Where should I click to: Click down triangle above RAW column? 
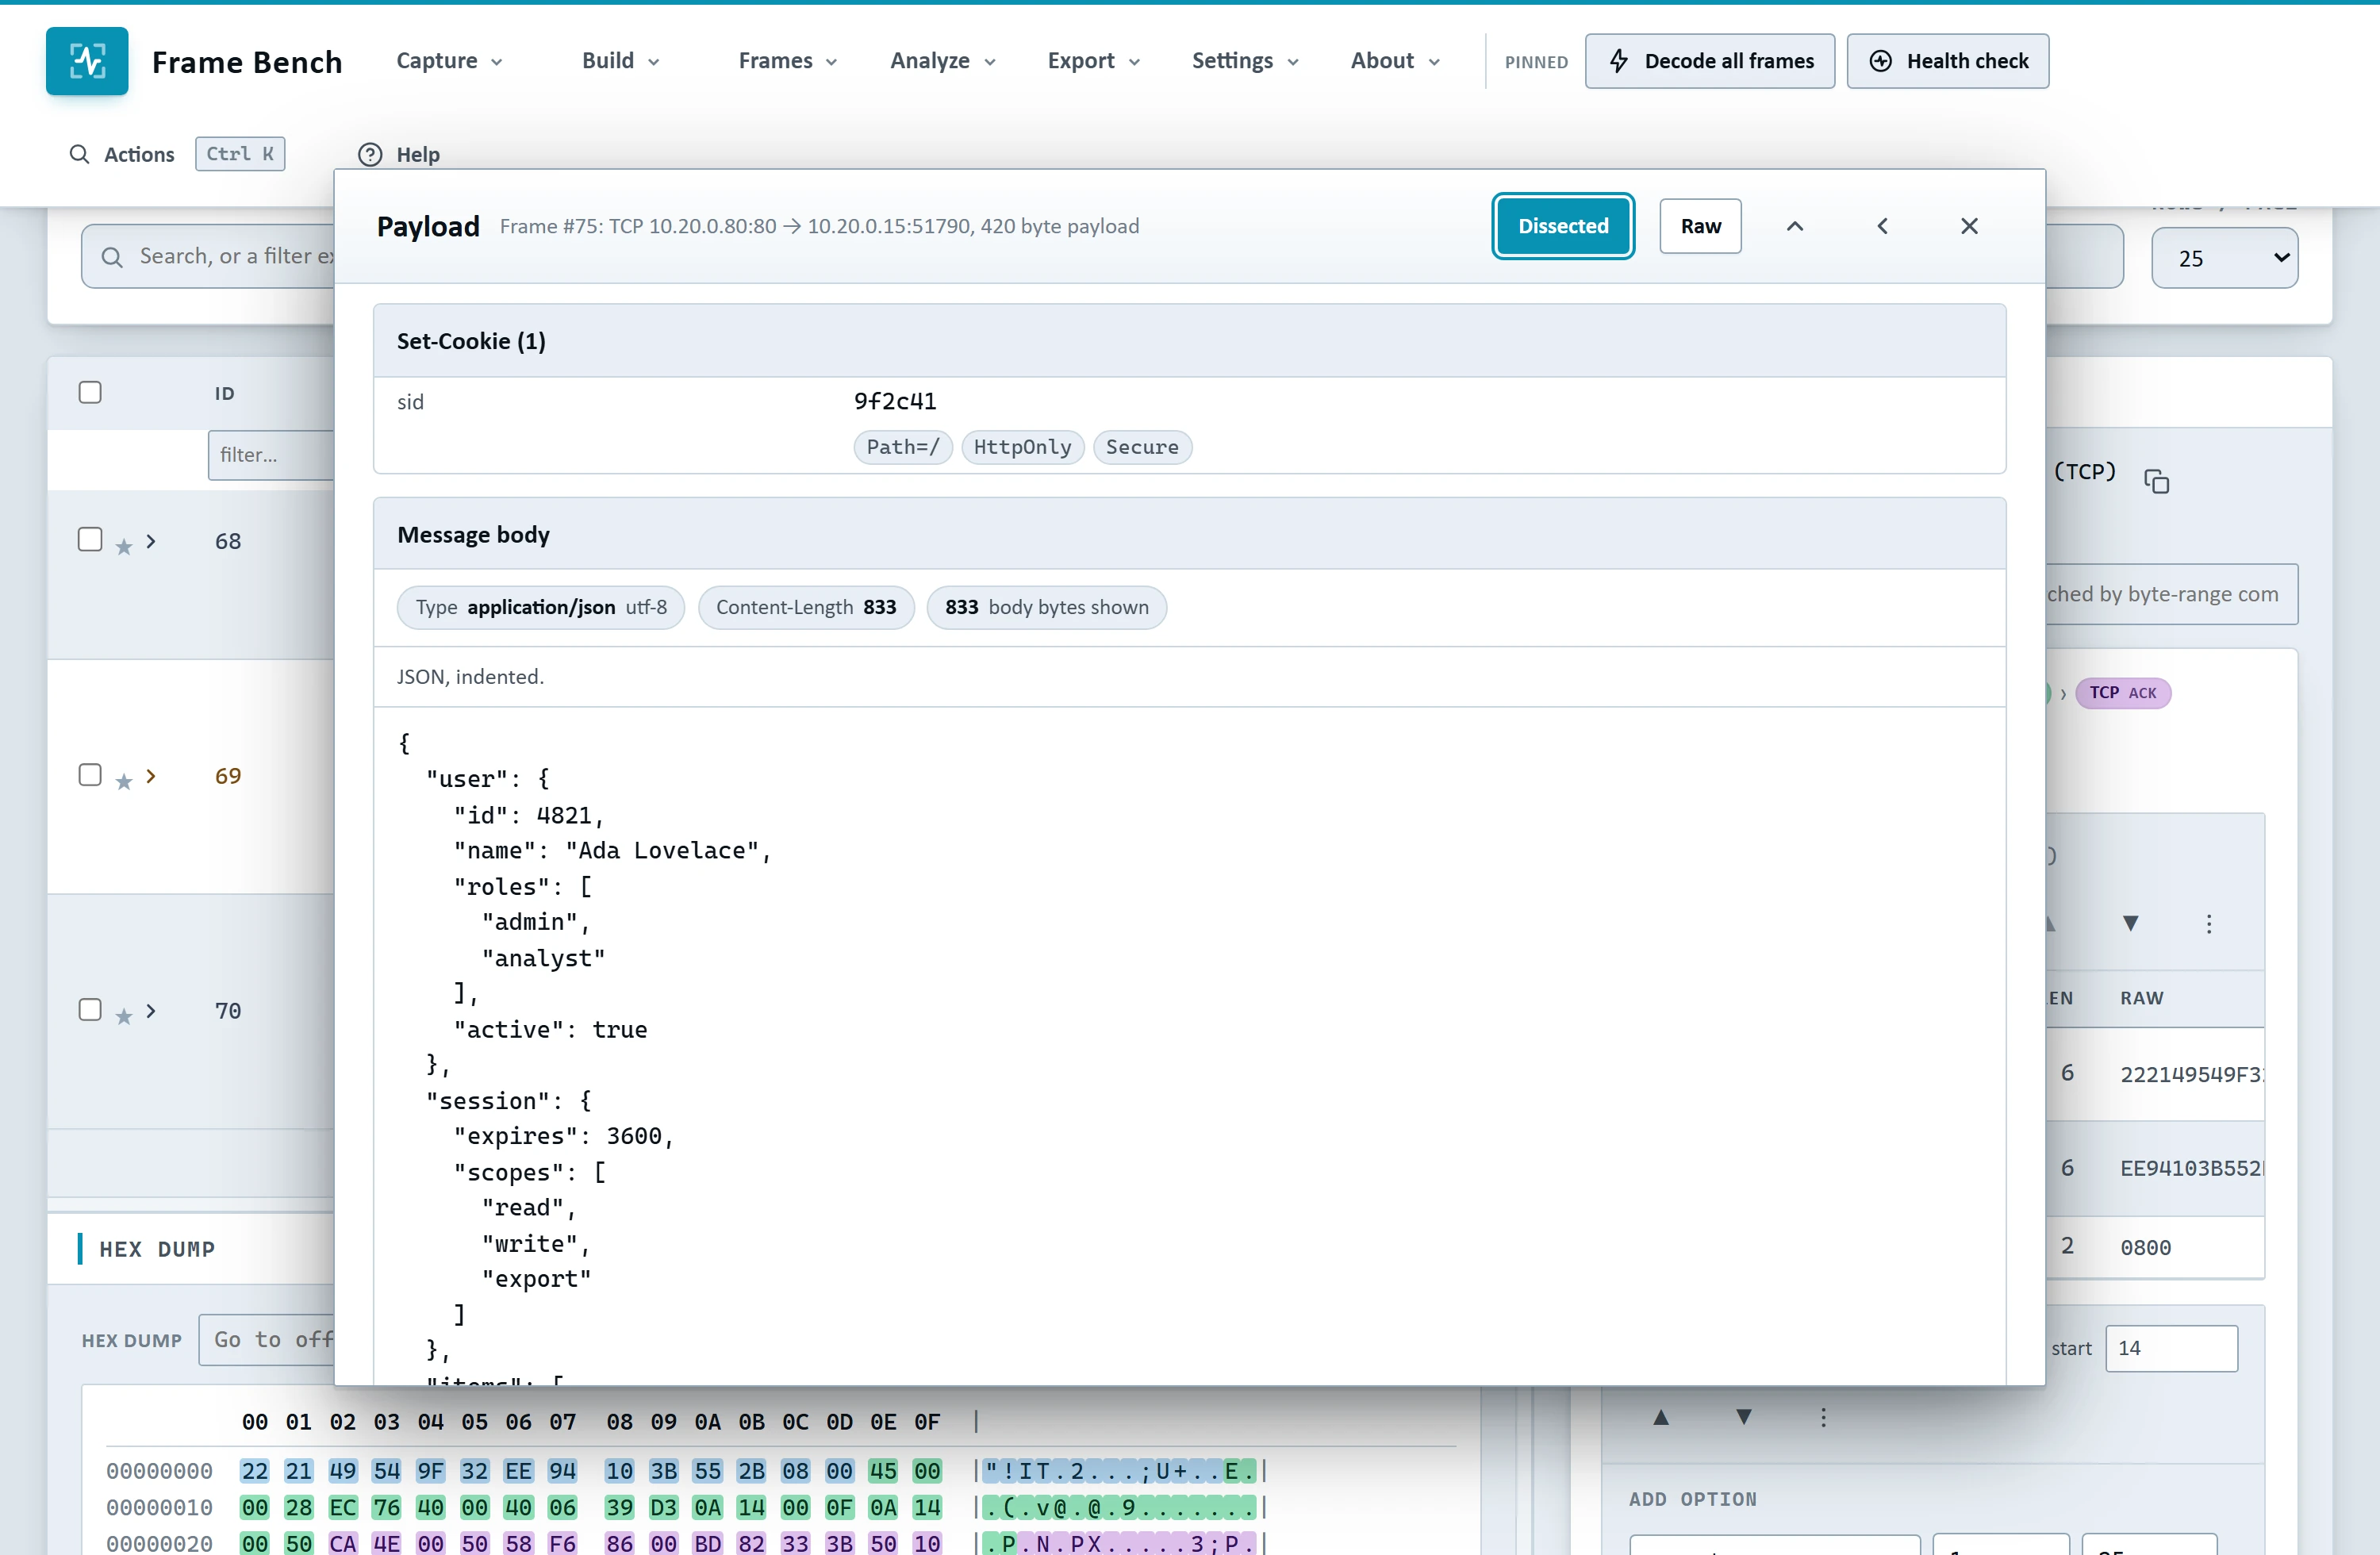click(x=2131, y=923)
